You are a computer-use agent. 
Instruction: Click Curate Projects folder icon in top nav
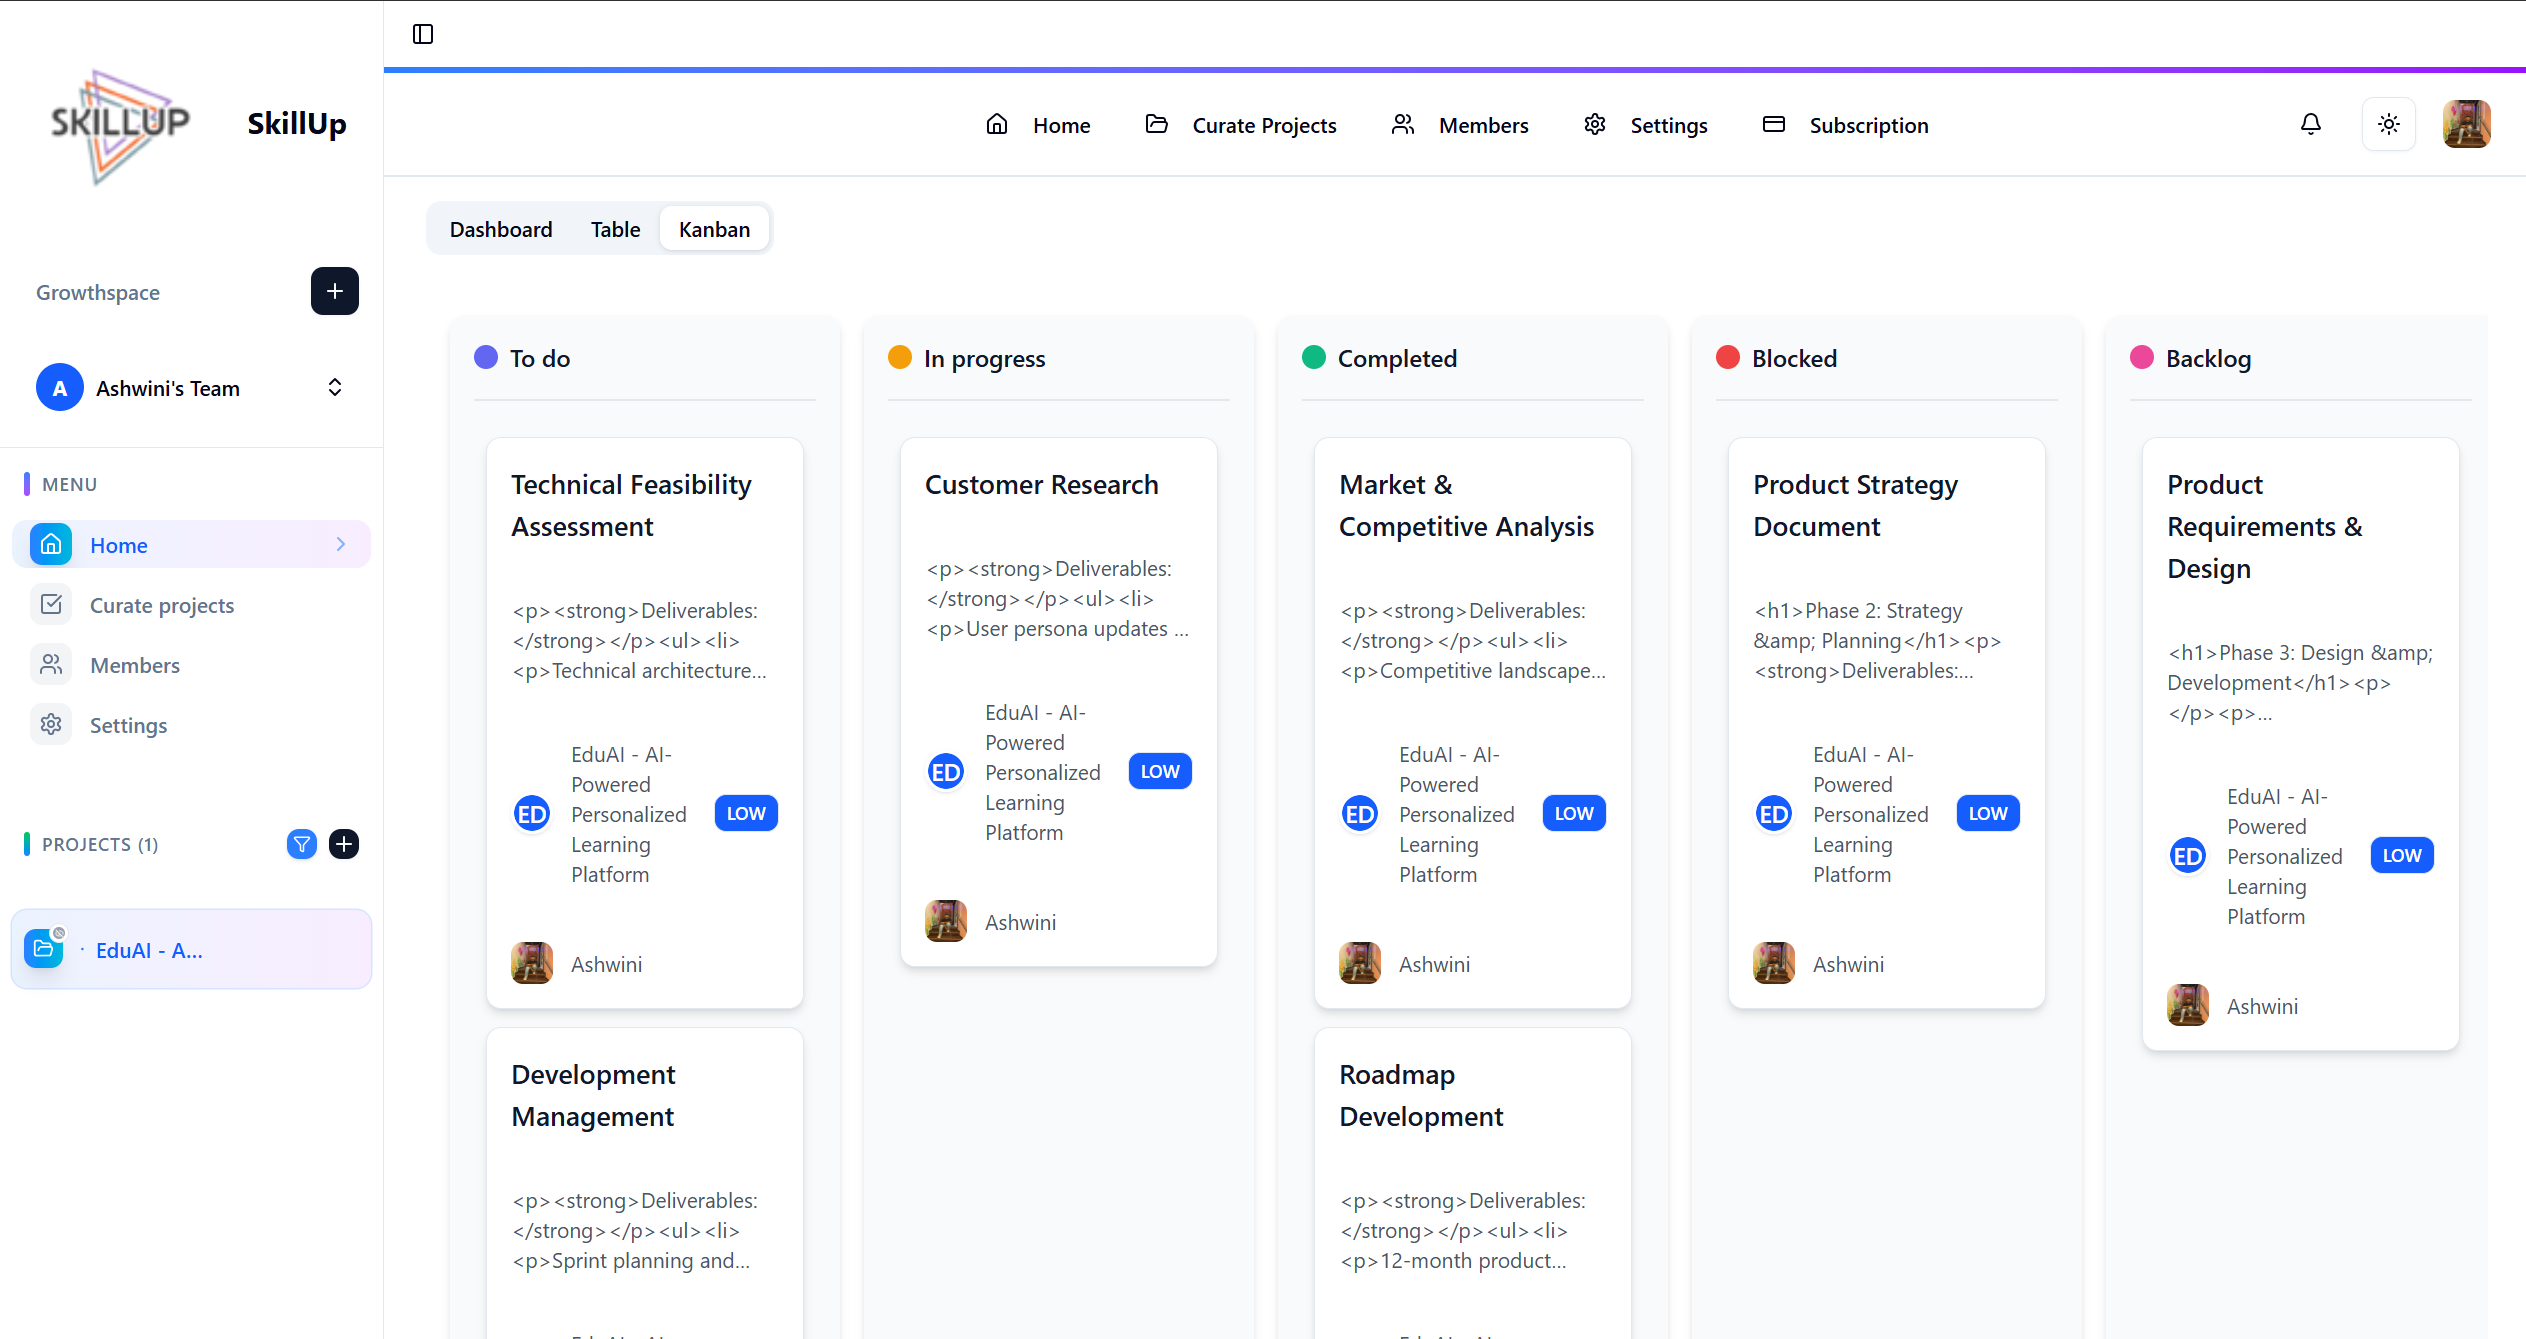click(x=1156, y=124)
